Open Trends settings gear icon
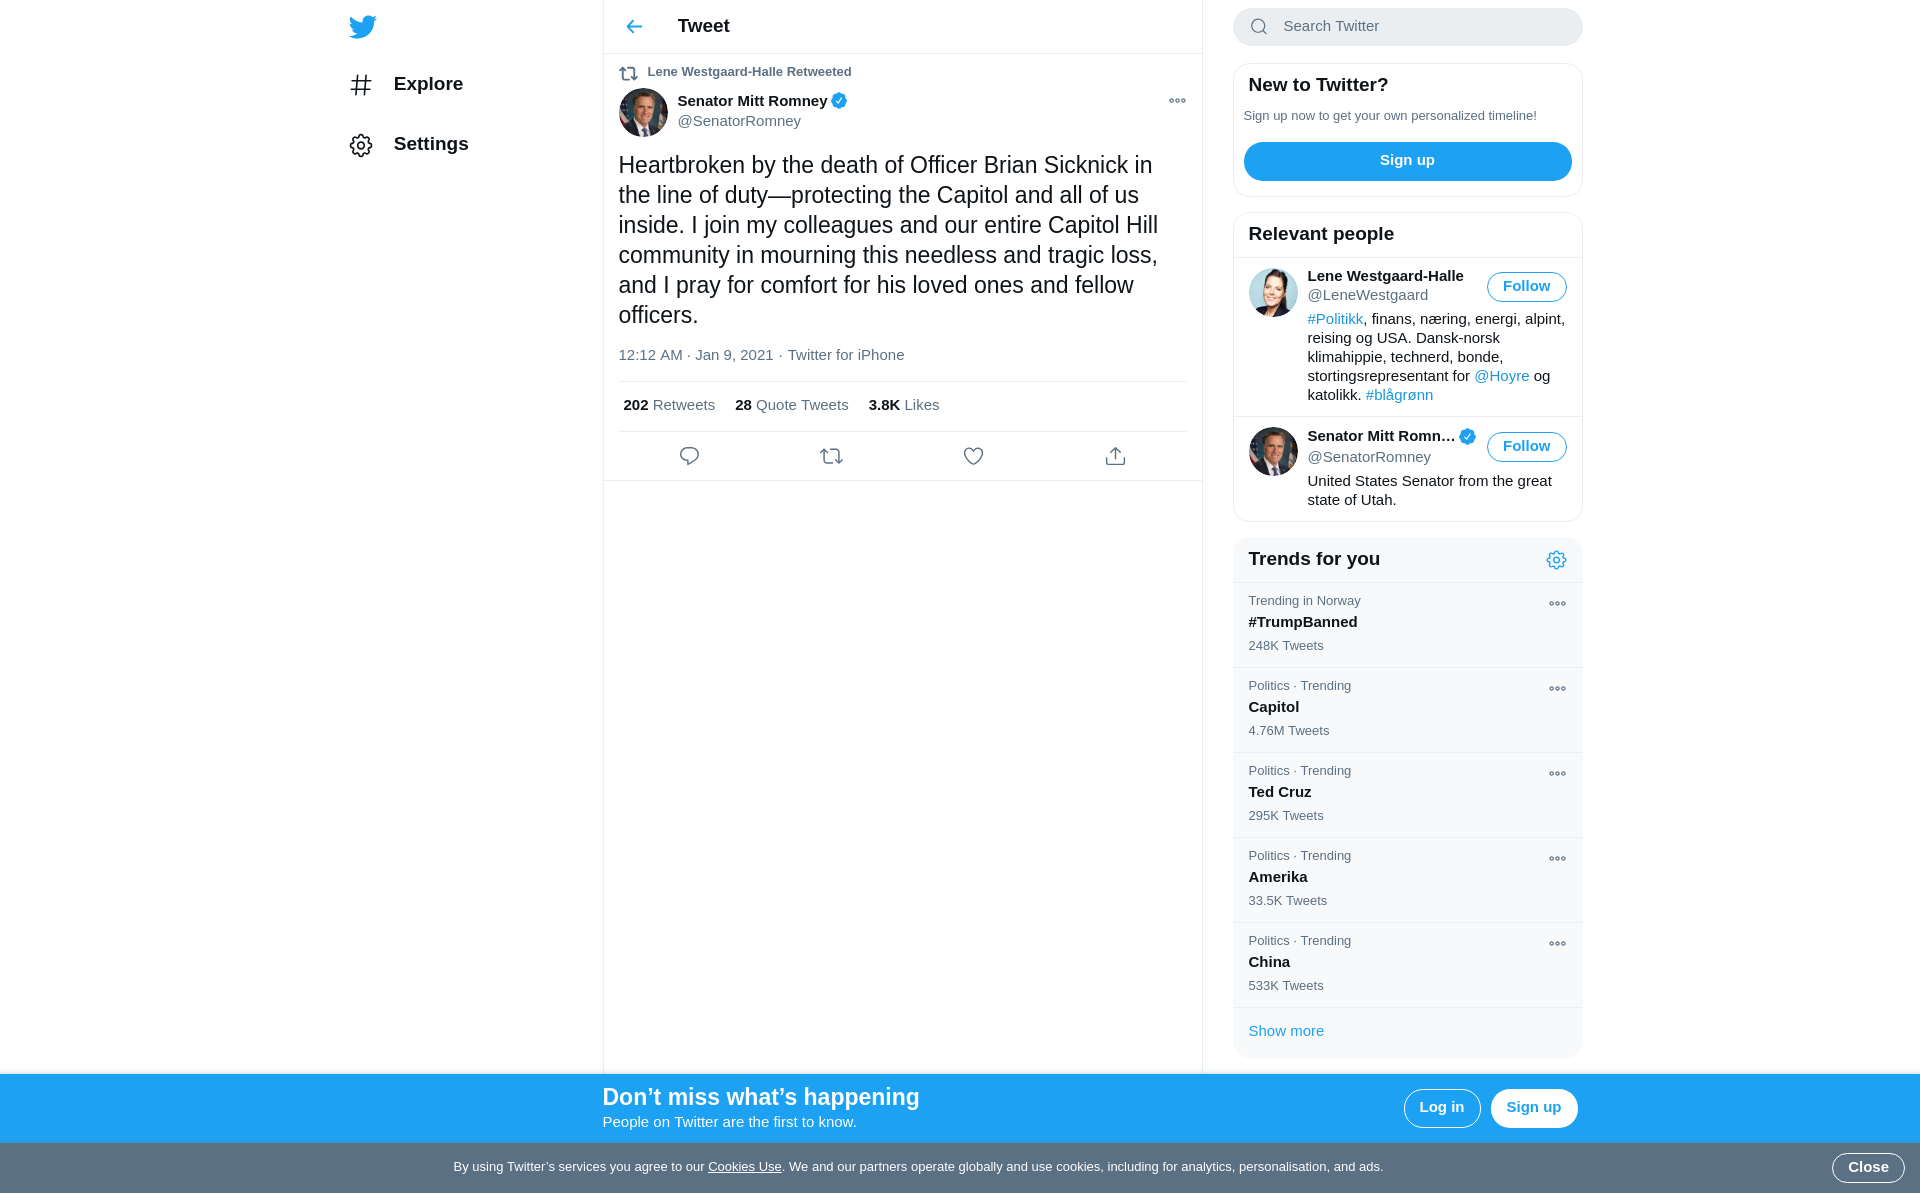Image resolution: width=1920 pixels, height=1193 pixels. pos(1556,560)
